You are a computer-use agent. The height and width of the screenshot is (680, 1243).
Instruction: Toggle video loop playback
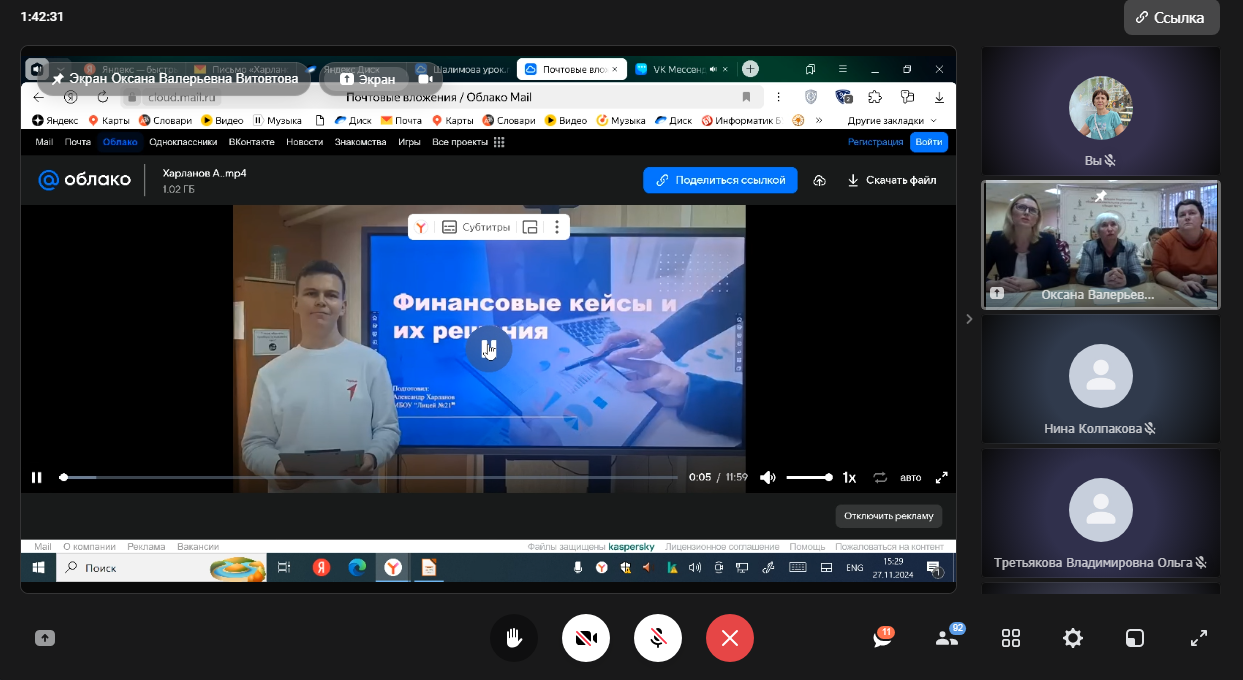coord(880,477)
